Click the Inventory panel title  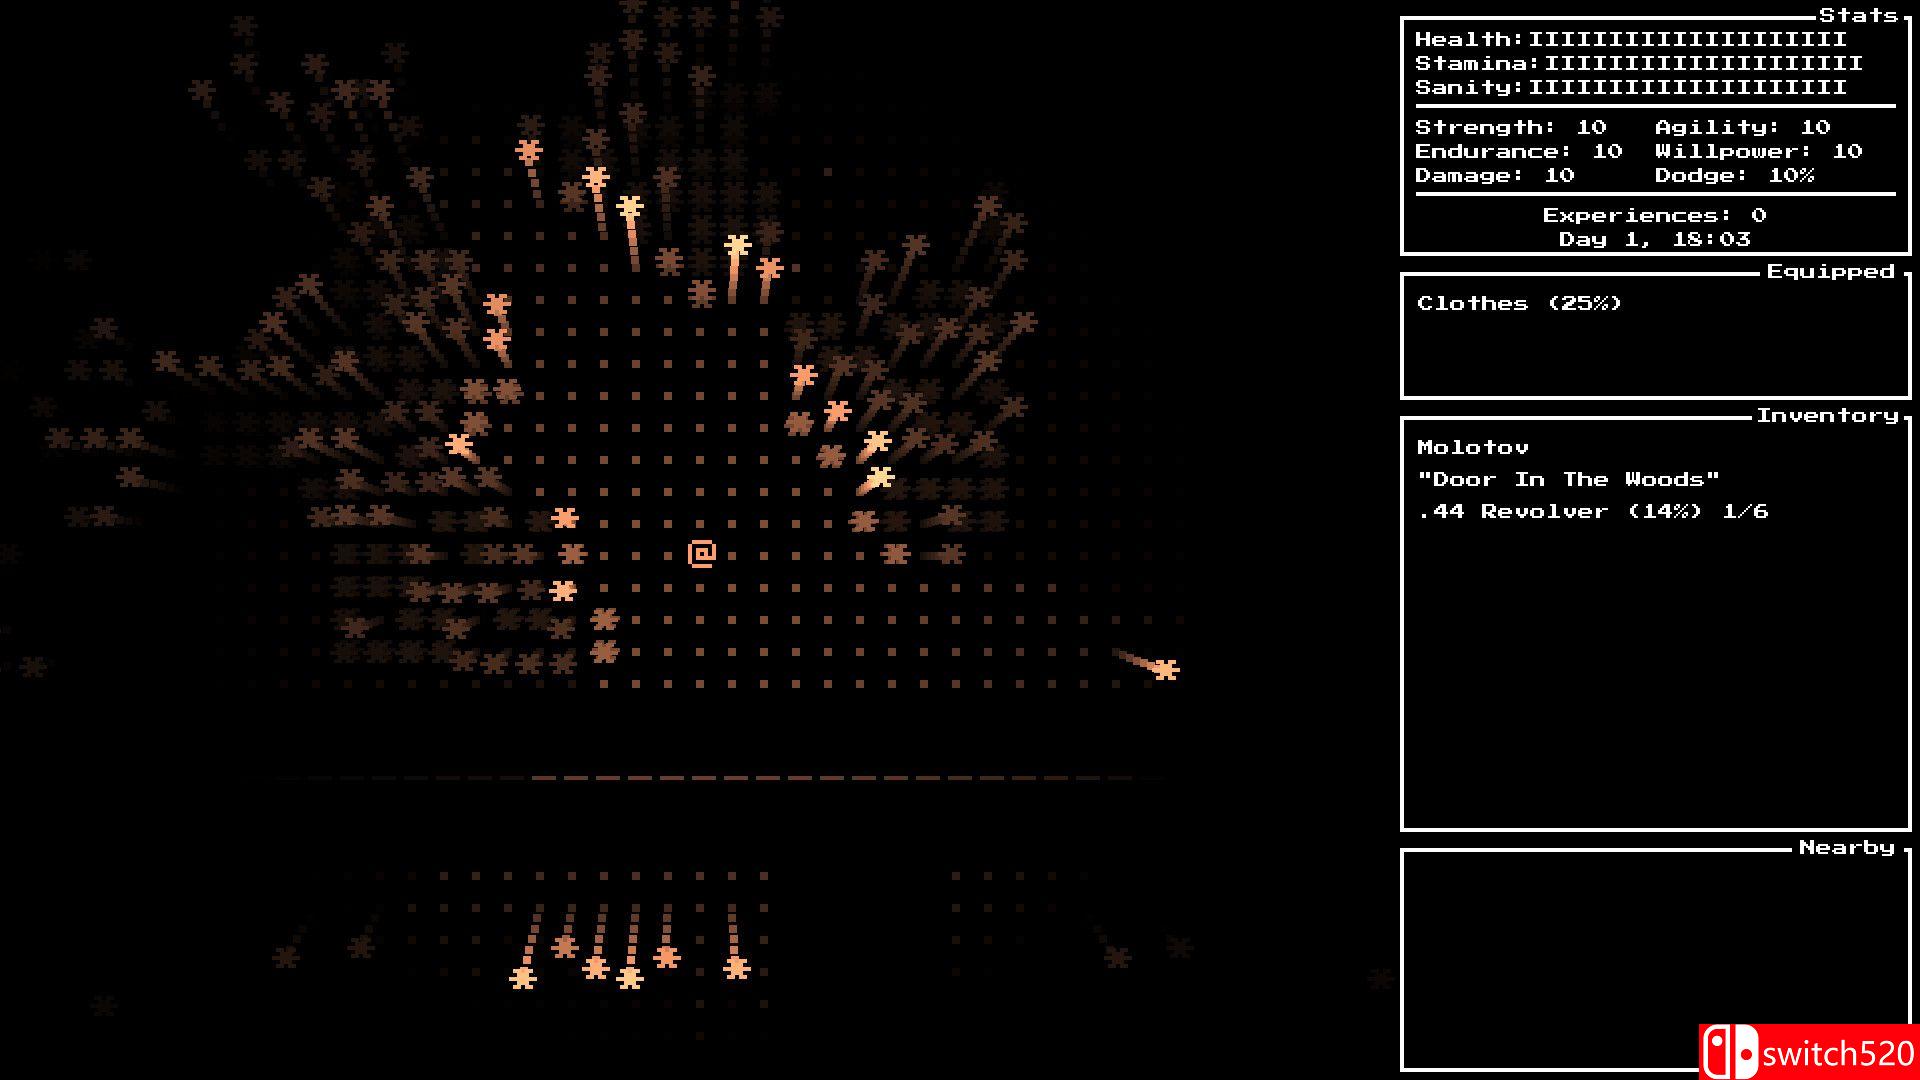coord(1827,415)
